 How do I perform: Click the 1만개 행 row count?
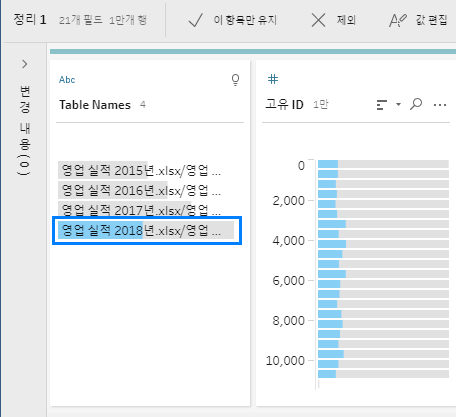click(x=128, y=20)
